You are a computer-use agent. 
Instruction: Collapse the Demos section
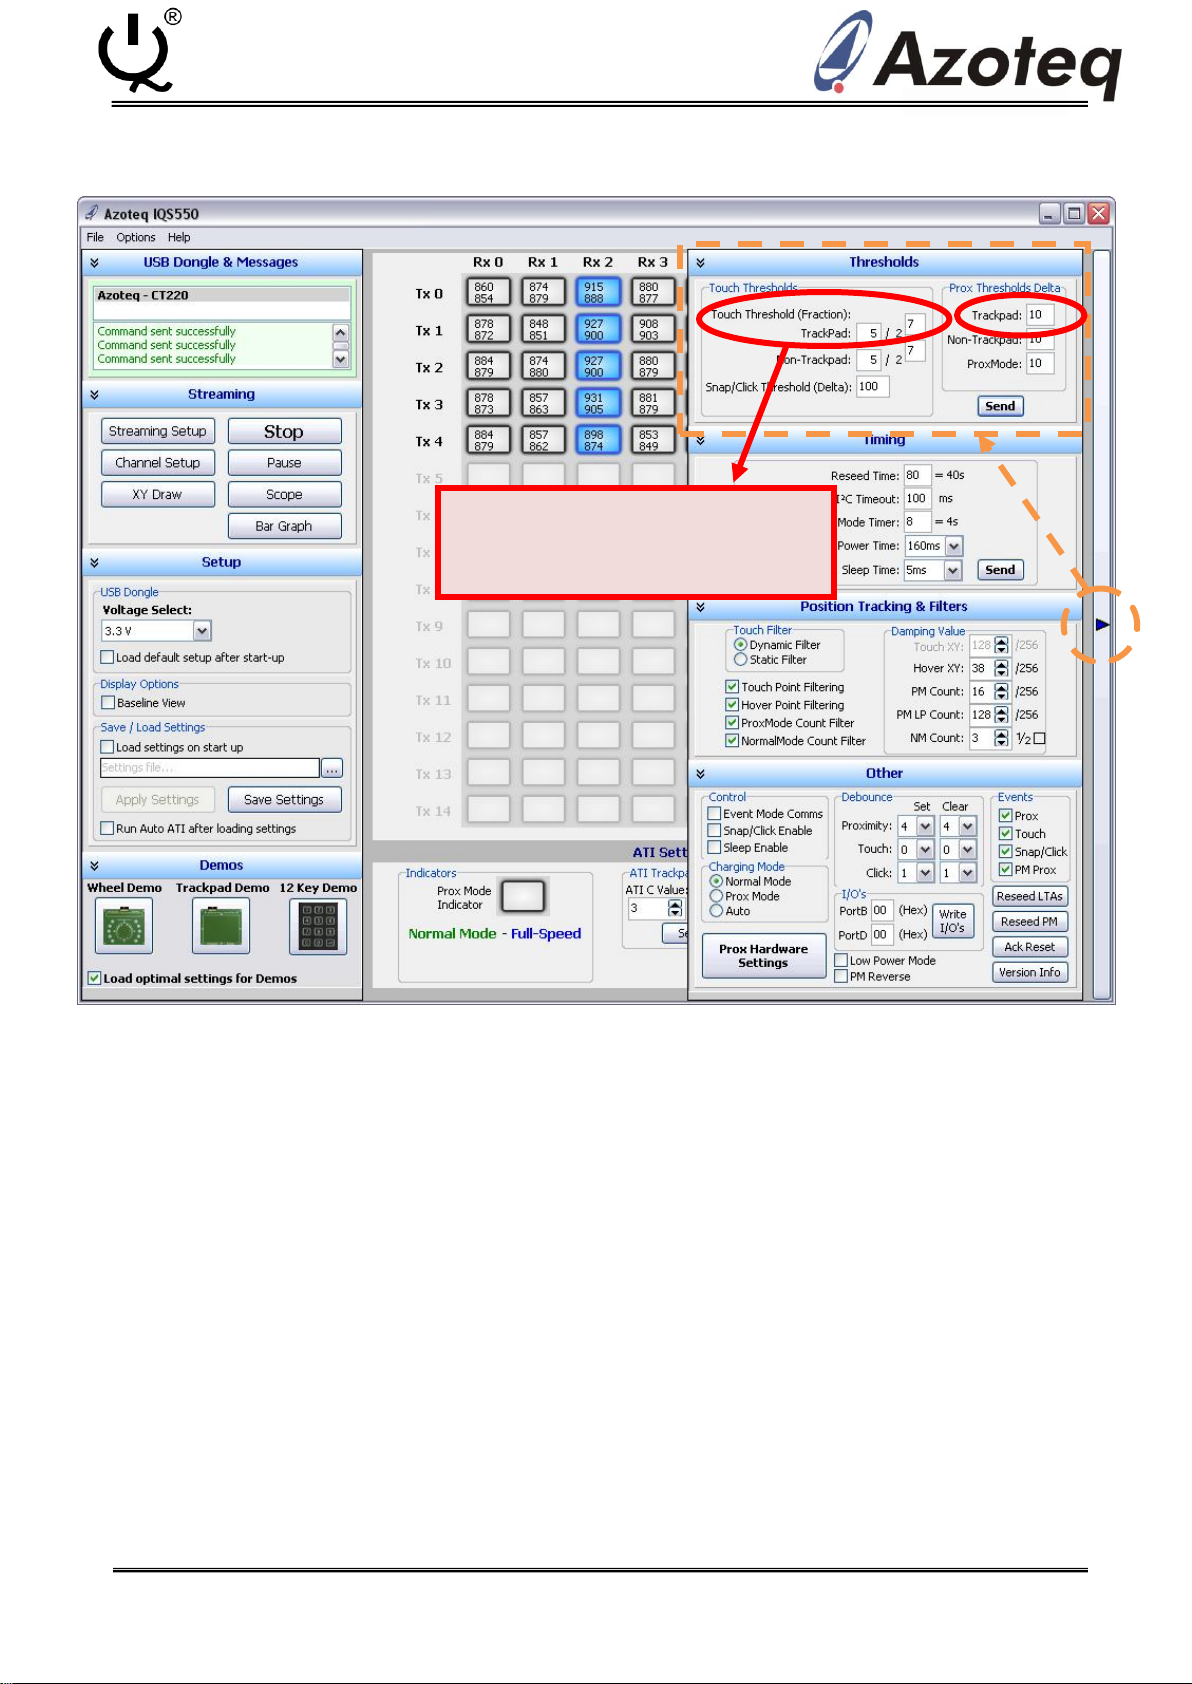[x=94, y=866]
